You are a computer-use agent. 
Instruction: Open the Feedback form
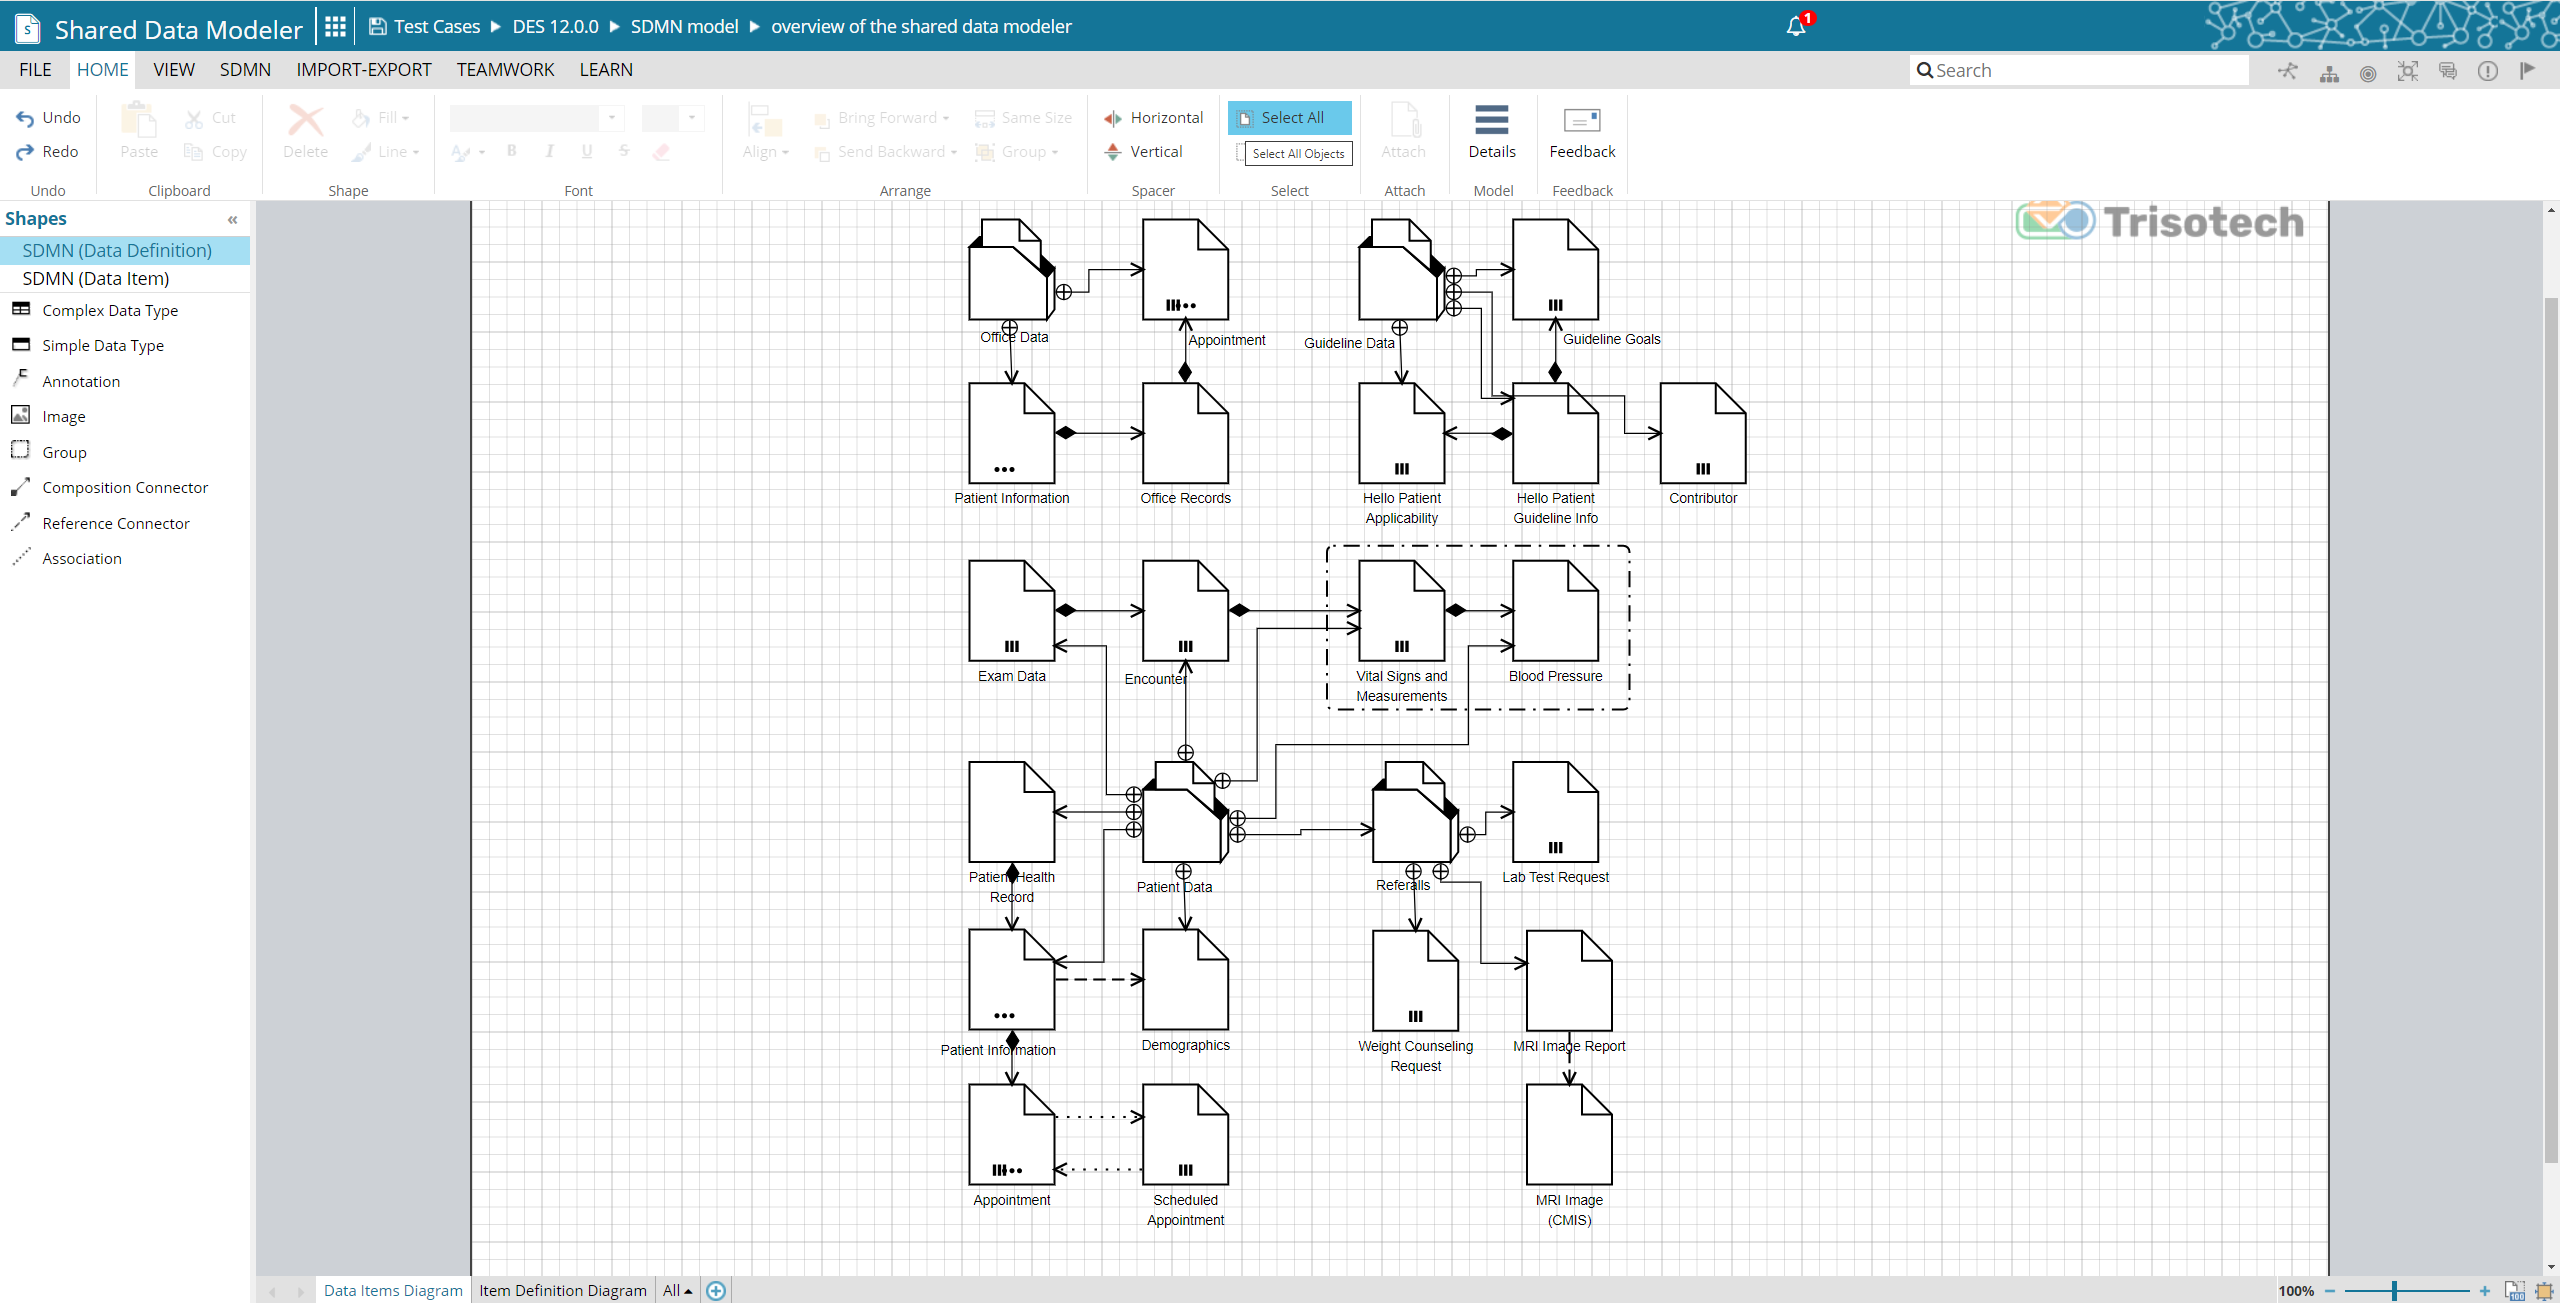(1582, 132)
